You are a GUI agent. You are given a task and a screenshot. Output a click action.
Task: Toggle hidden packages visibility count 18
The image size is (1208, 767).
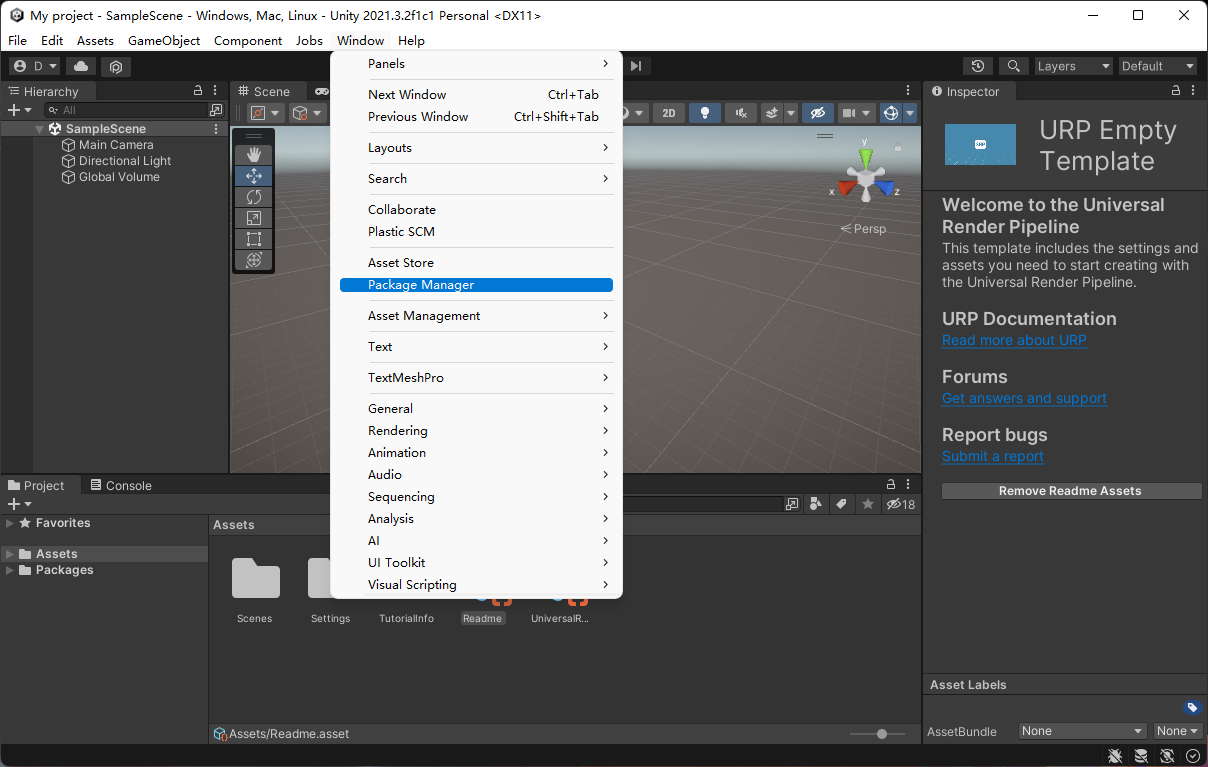[x=900, y=504]
